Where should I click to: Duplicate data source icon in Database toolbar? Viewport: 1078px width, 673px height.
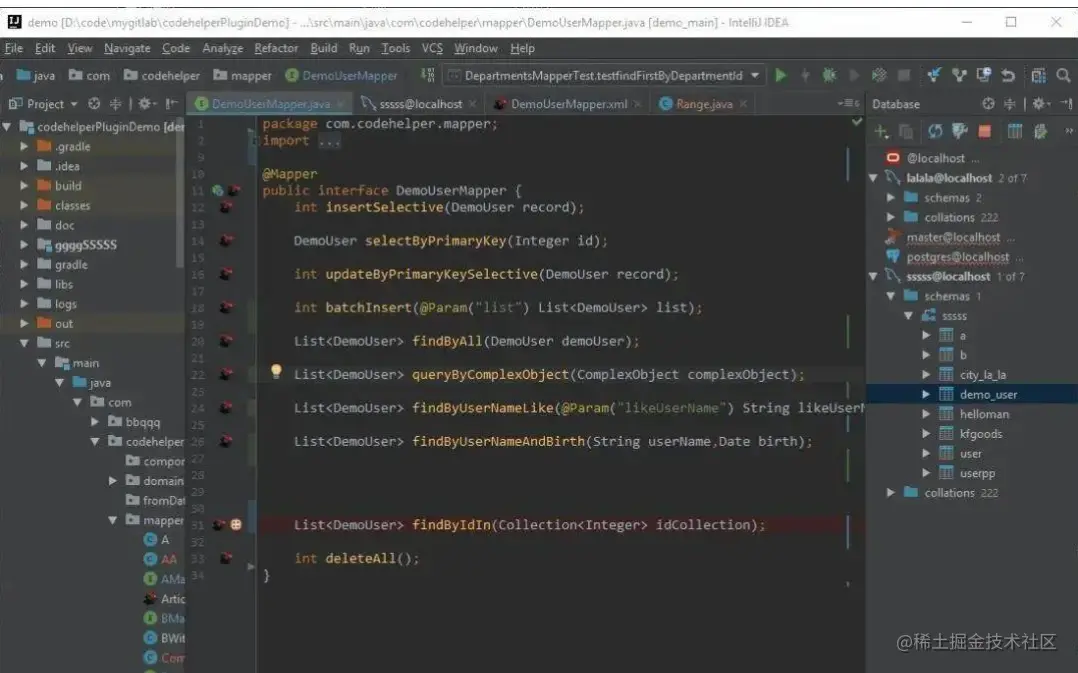[x=906, y=131]
